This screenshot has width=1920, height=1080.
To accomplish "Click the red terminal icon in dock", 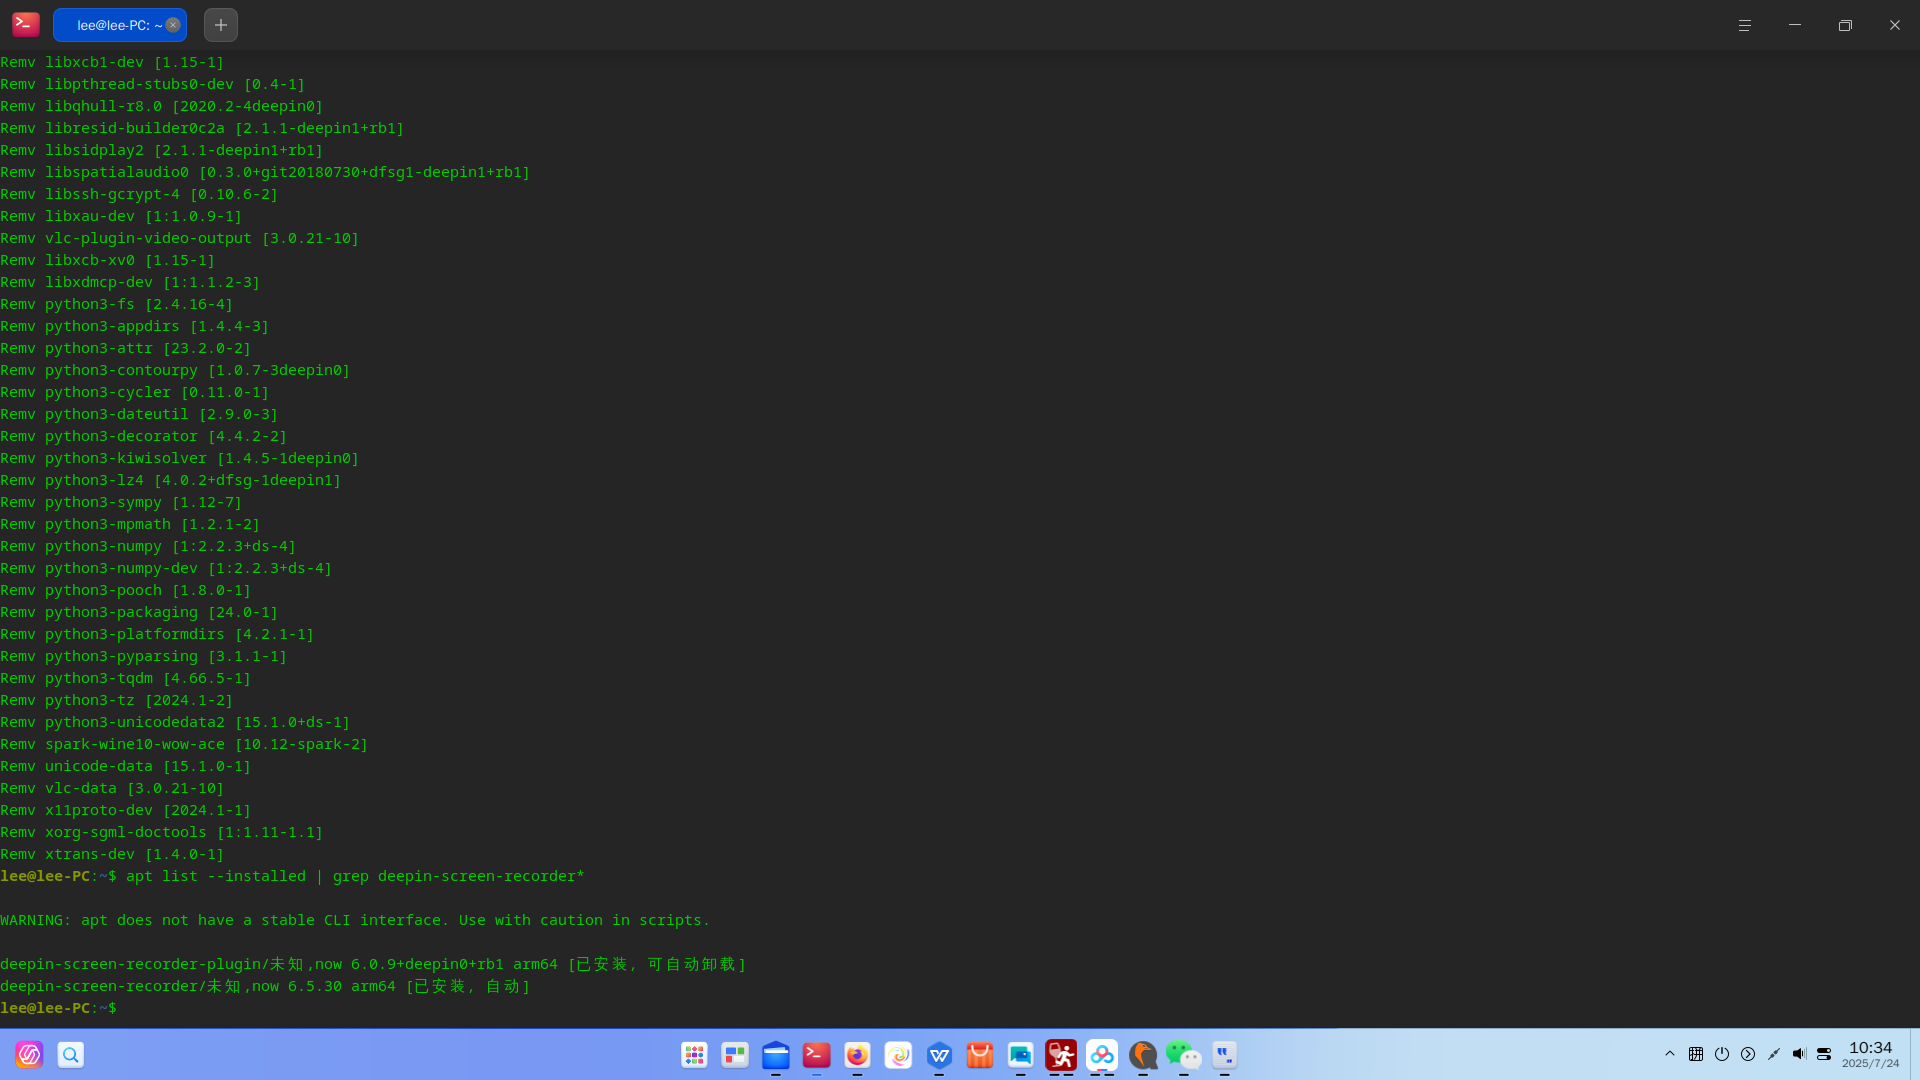I will pyautogui.click(x=817, y=1054).
